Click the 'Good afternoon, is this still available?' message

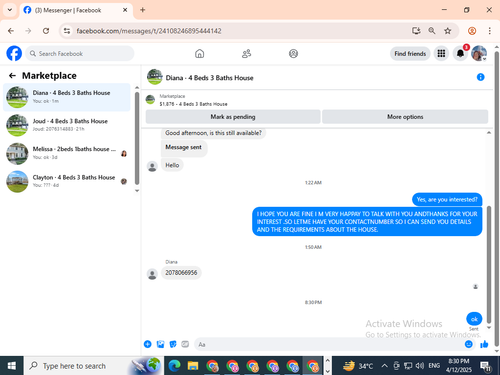tap(213, 133)
